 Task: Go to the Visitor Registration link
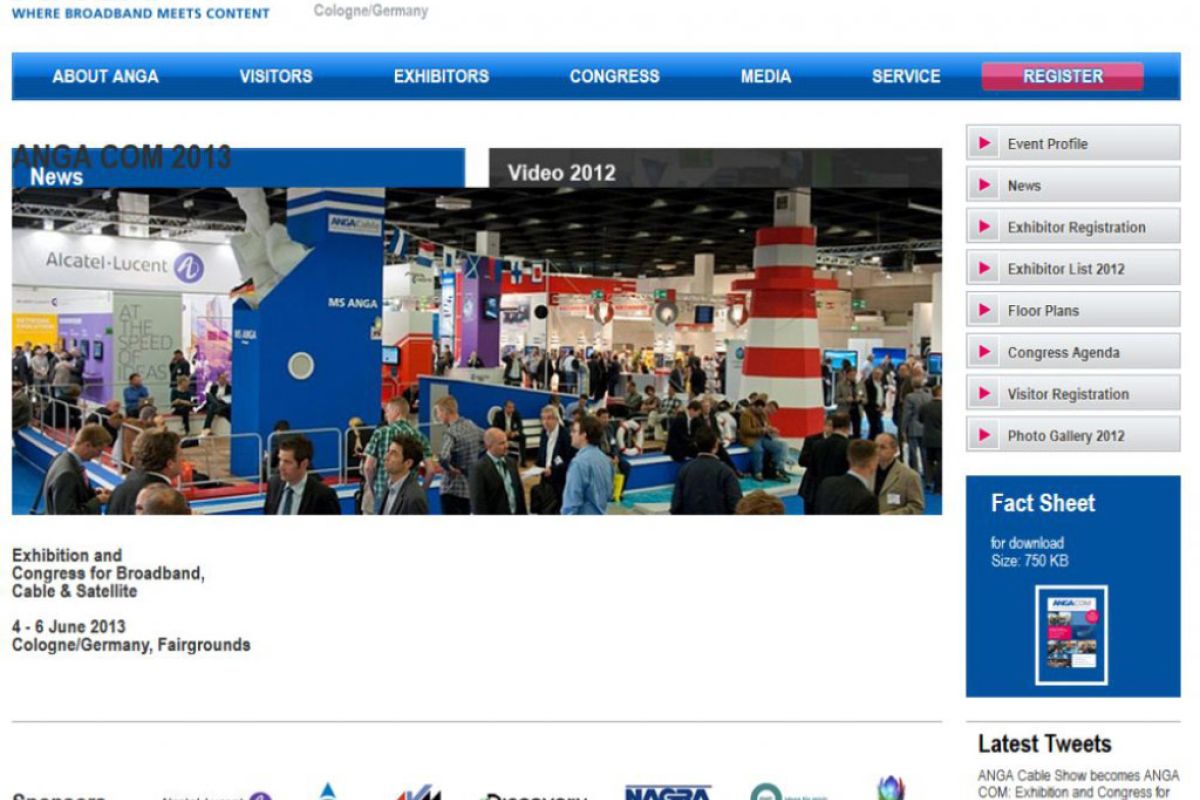pyautogui.click(x=1068, y=394)
